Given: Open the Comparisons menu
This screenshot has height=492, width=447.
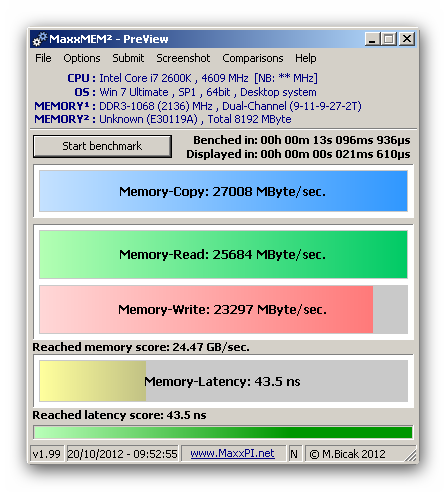Looking at the screenshot, I should click(253, 58).
